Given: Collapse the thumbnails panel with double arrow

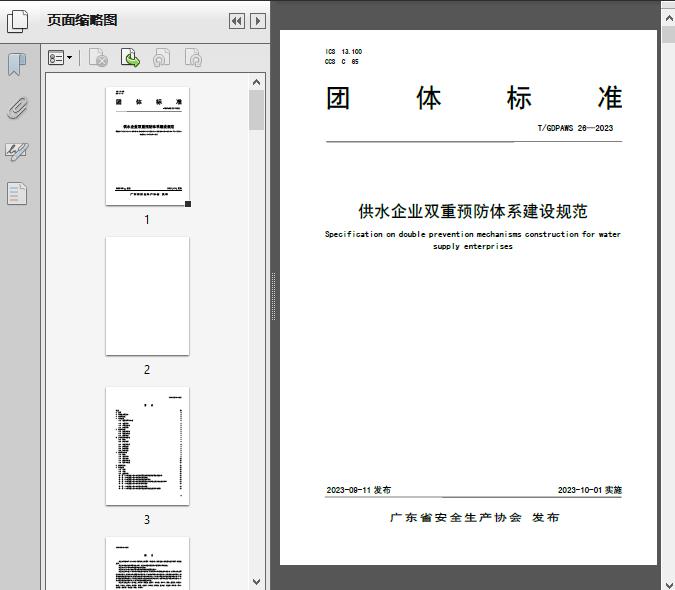Looking at the screenshot, I should click(237, 21).
